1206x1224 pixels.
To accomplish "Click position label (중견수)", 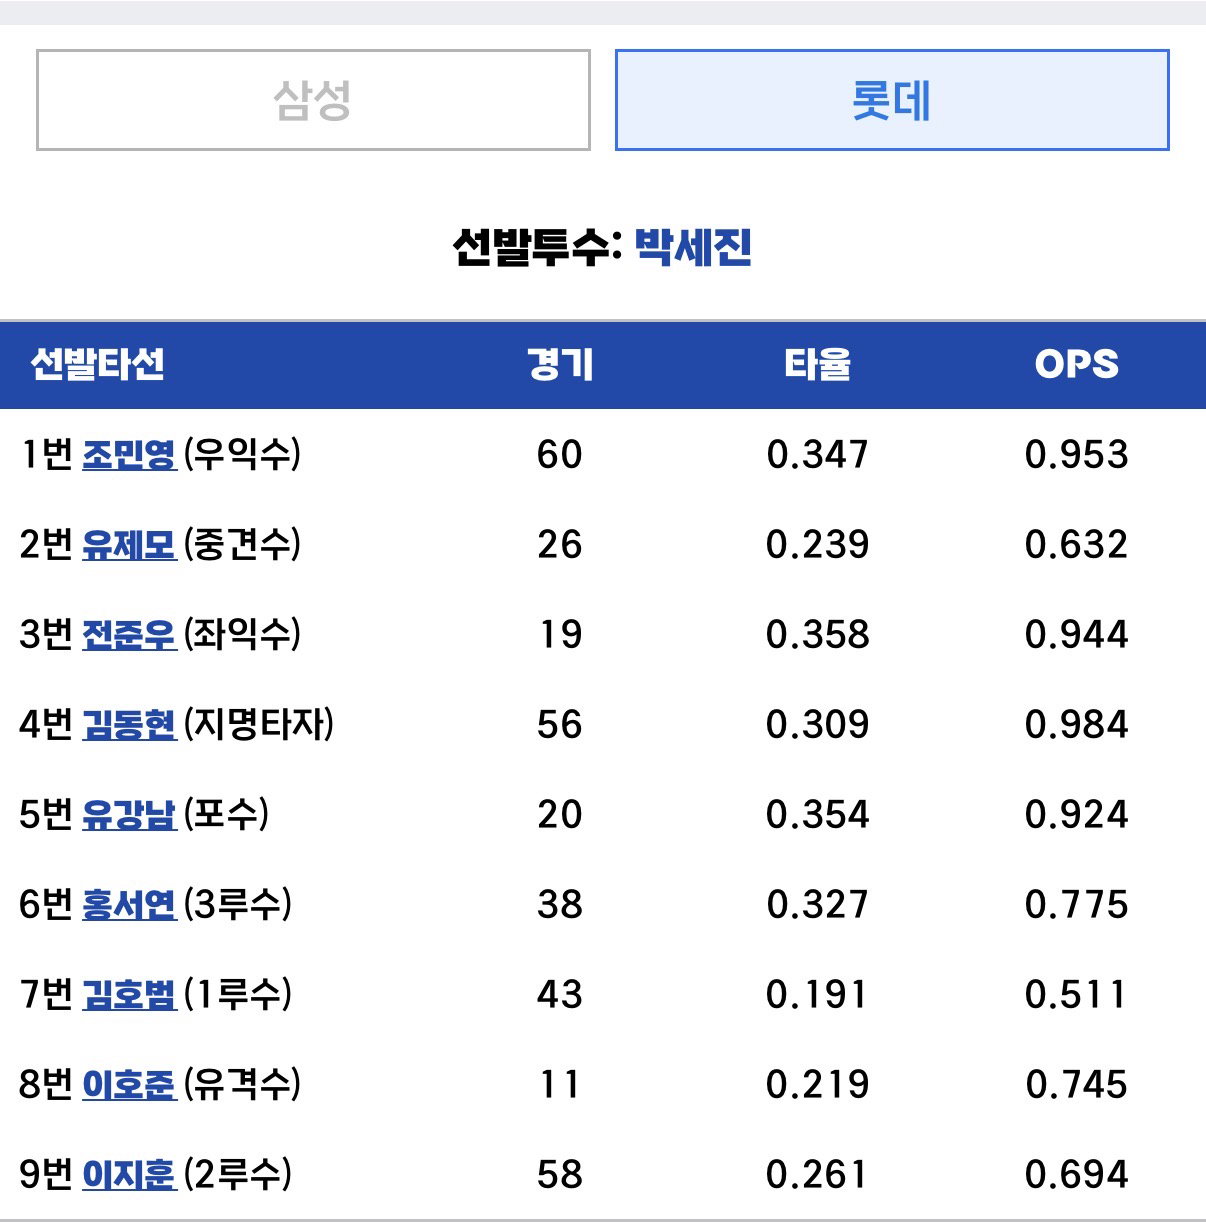I will point(242,545).
